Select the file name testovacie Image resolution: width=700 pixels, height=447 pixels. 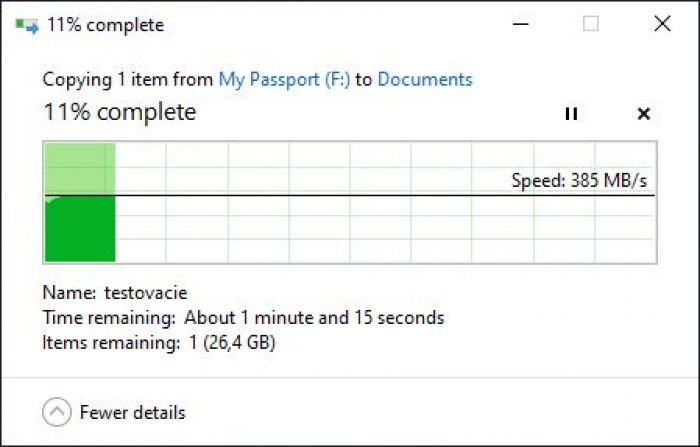pos(146,292)
